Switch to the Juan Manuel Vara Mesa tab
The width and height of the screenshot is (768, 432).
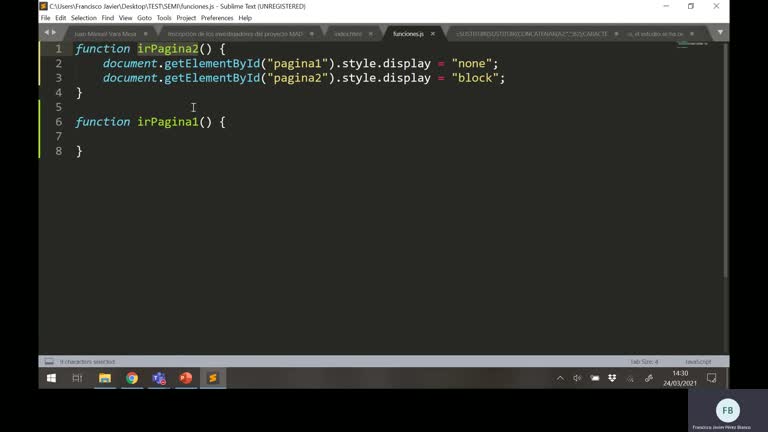pos(105,33)
